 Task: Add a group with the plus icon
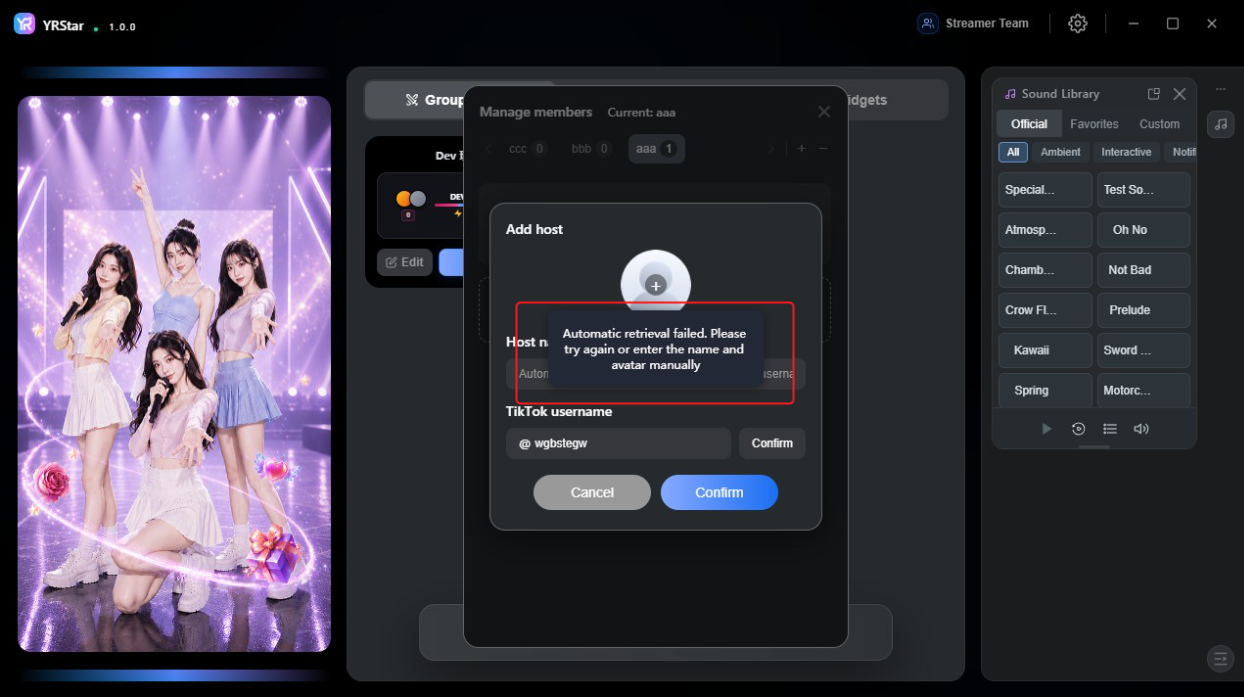point(801,149)
